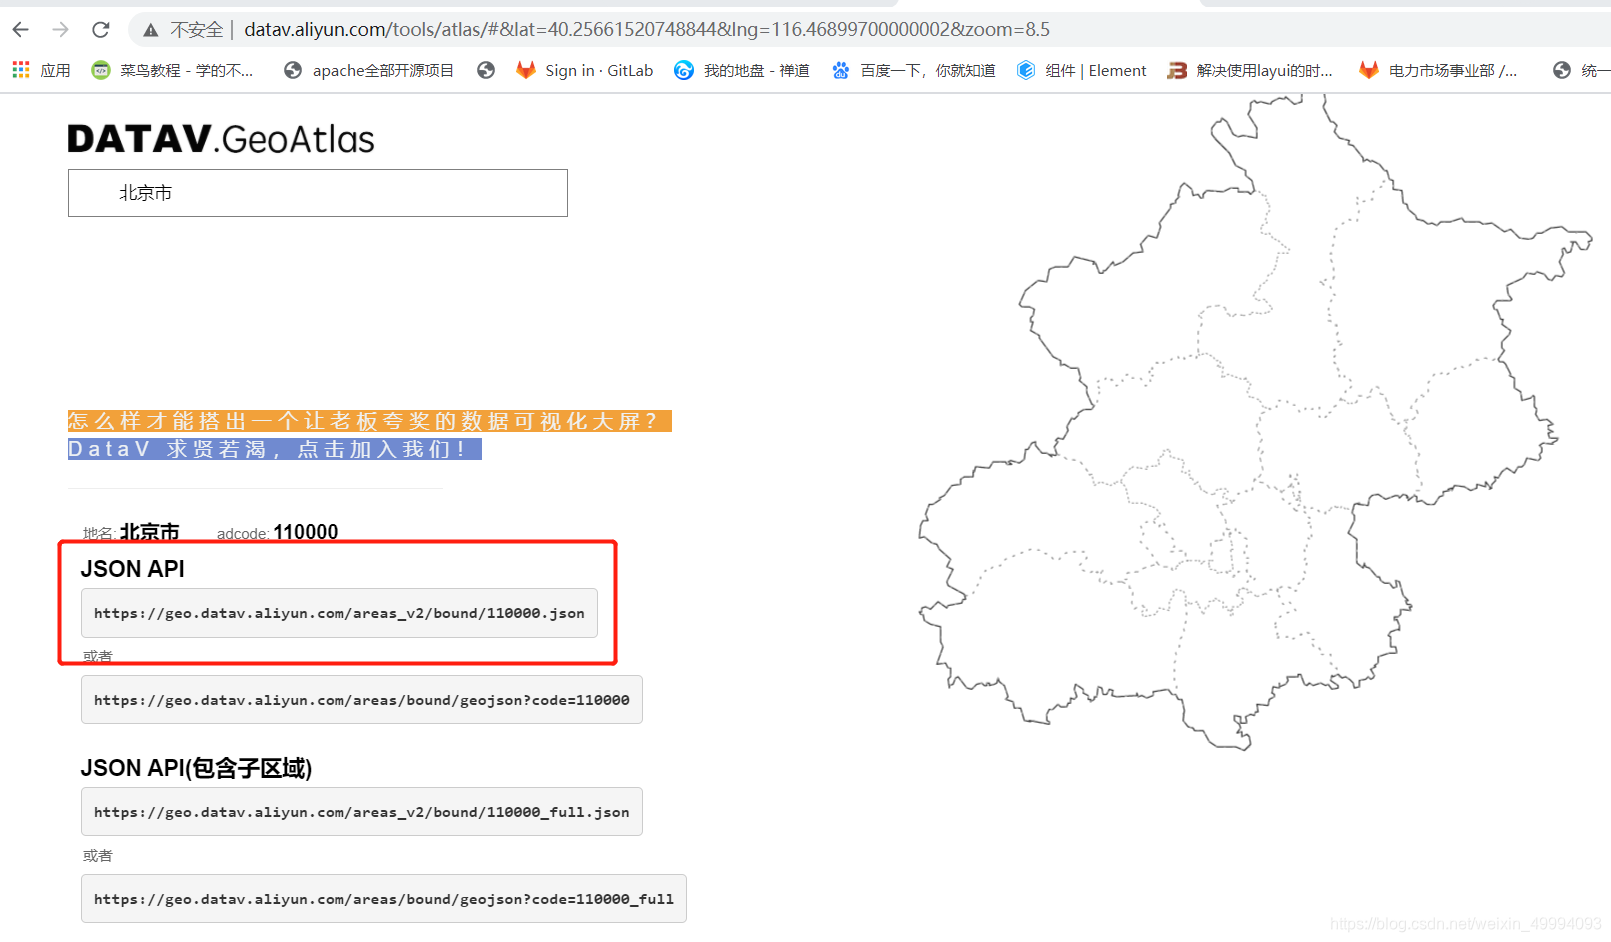Click the unlabeled globe bookmark icon
This screenshot has width=1611, height=942.
pos(486,70)
